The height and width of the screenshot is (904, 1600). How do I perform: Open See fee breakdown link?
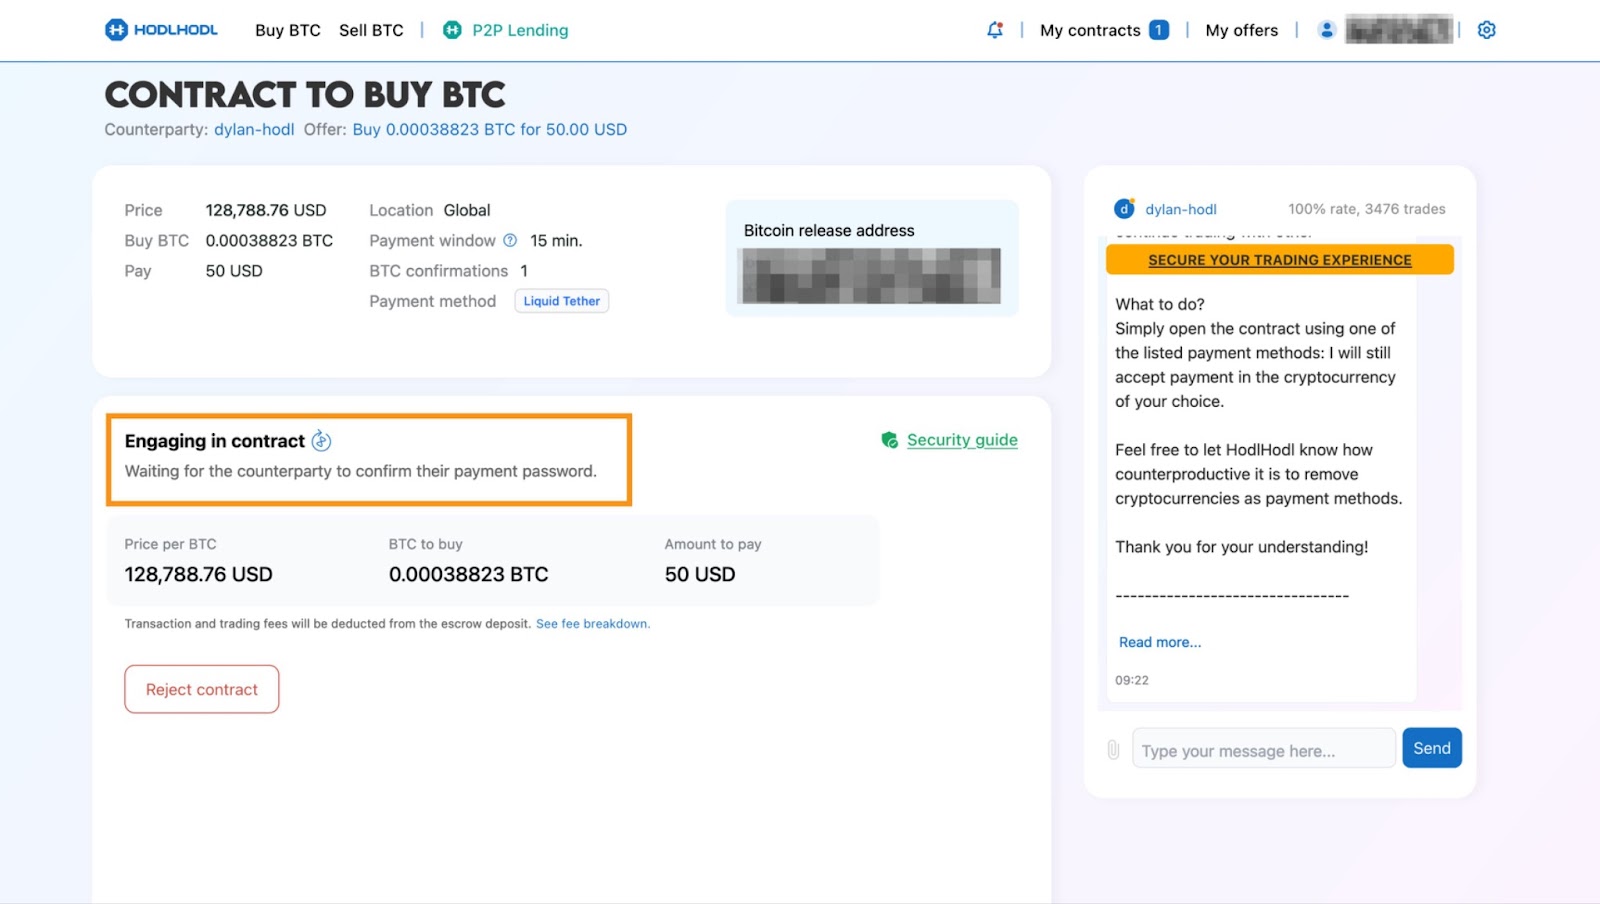tap(593, 624)
